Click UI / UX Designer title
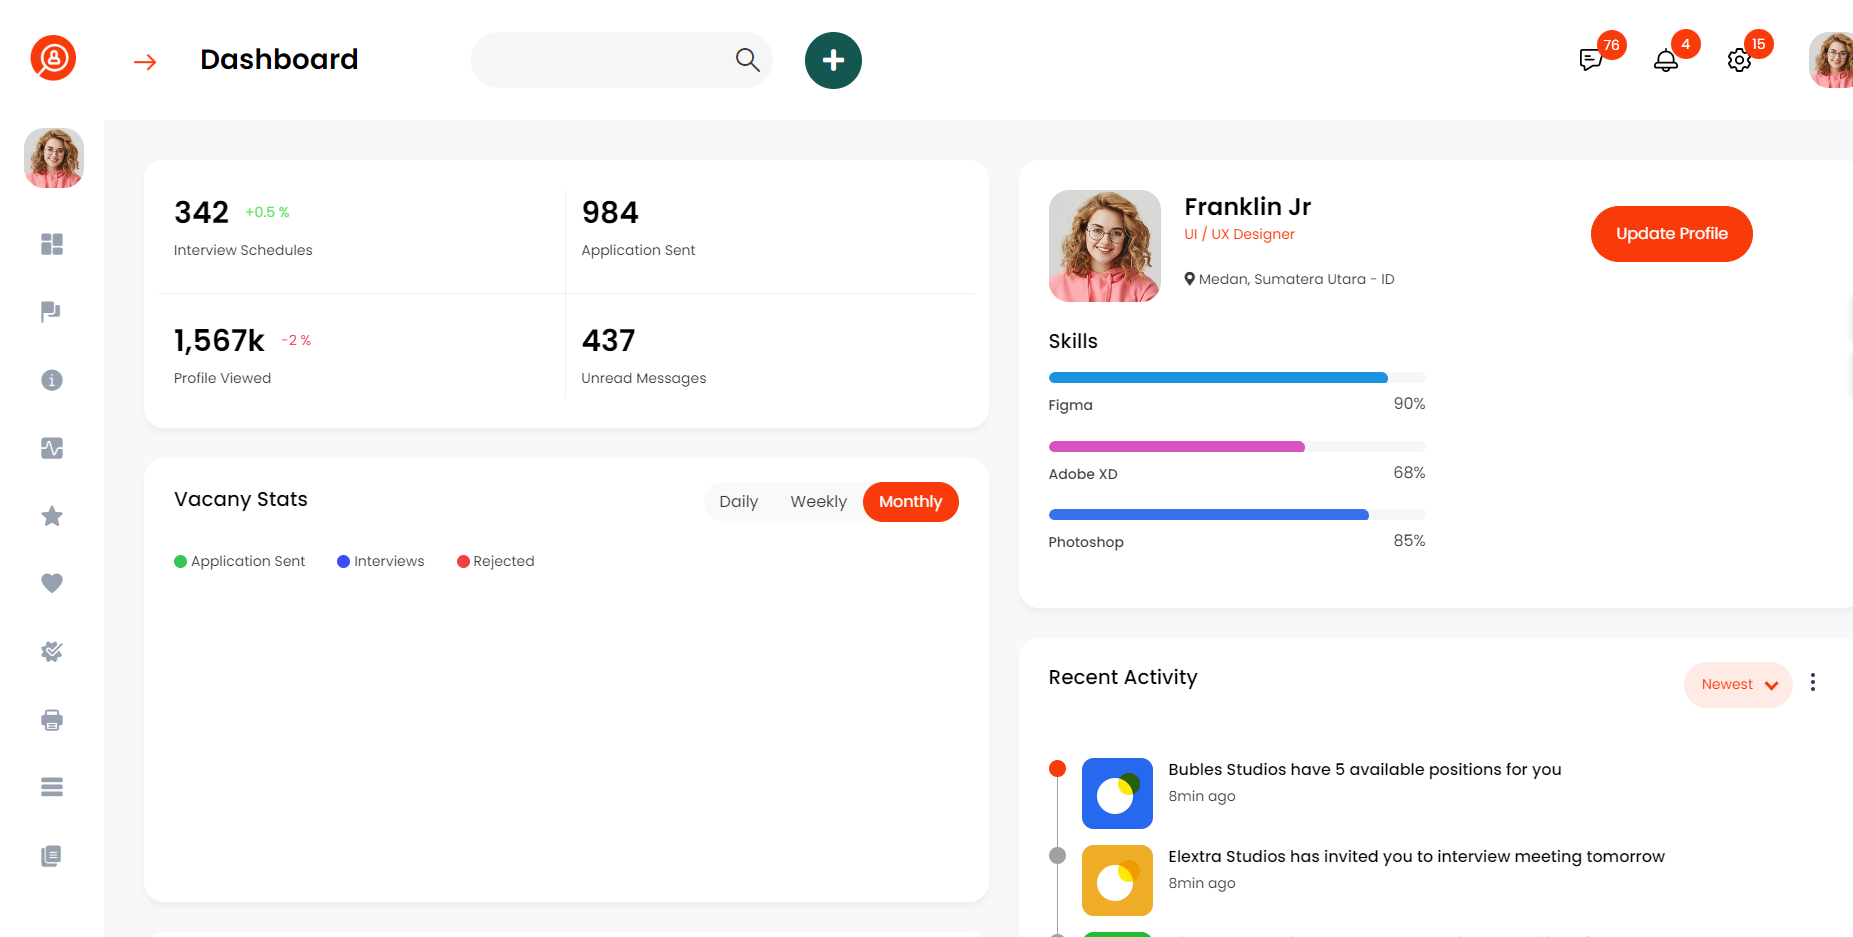 coord(1239,234)
